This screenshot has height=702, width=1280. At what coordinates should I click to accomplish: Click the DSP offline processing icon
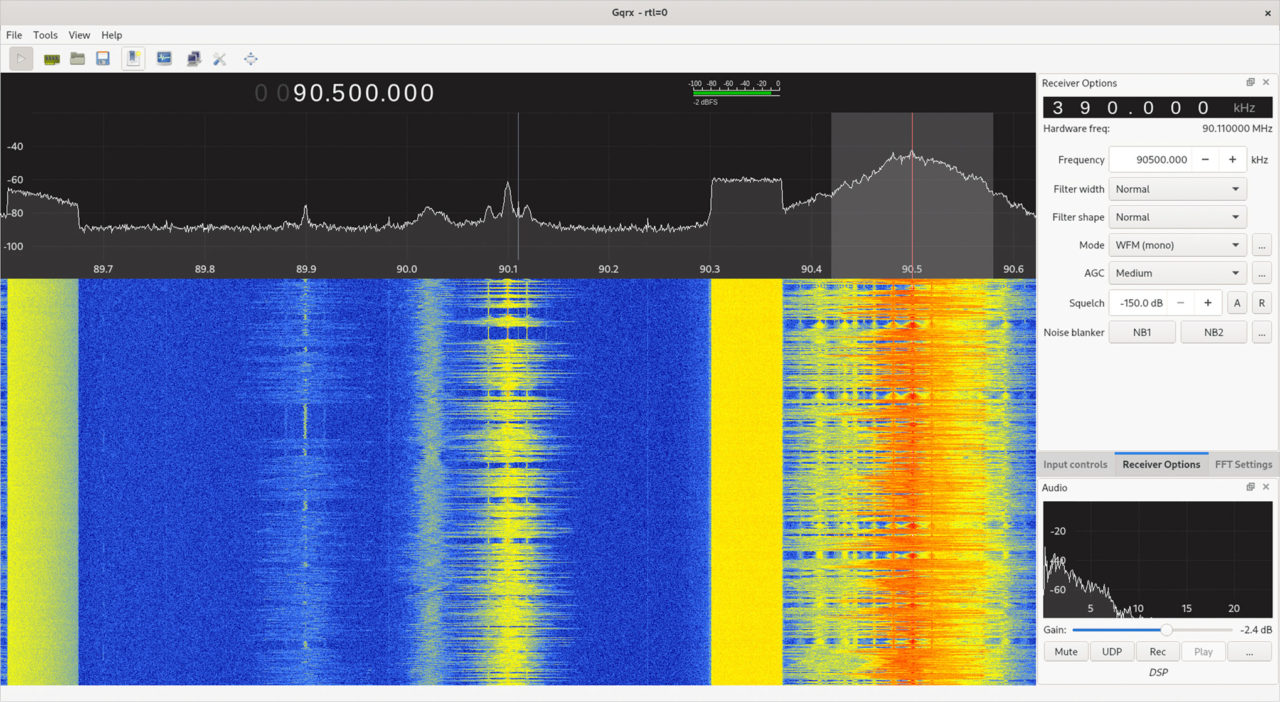[133, 57]
